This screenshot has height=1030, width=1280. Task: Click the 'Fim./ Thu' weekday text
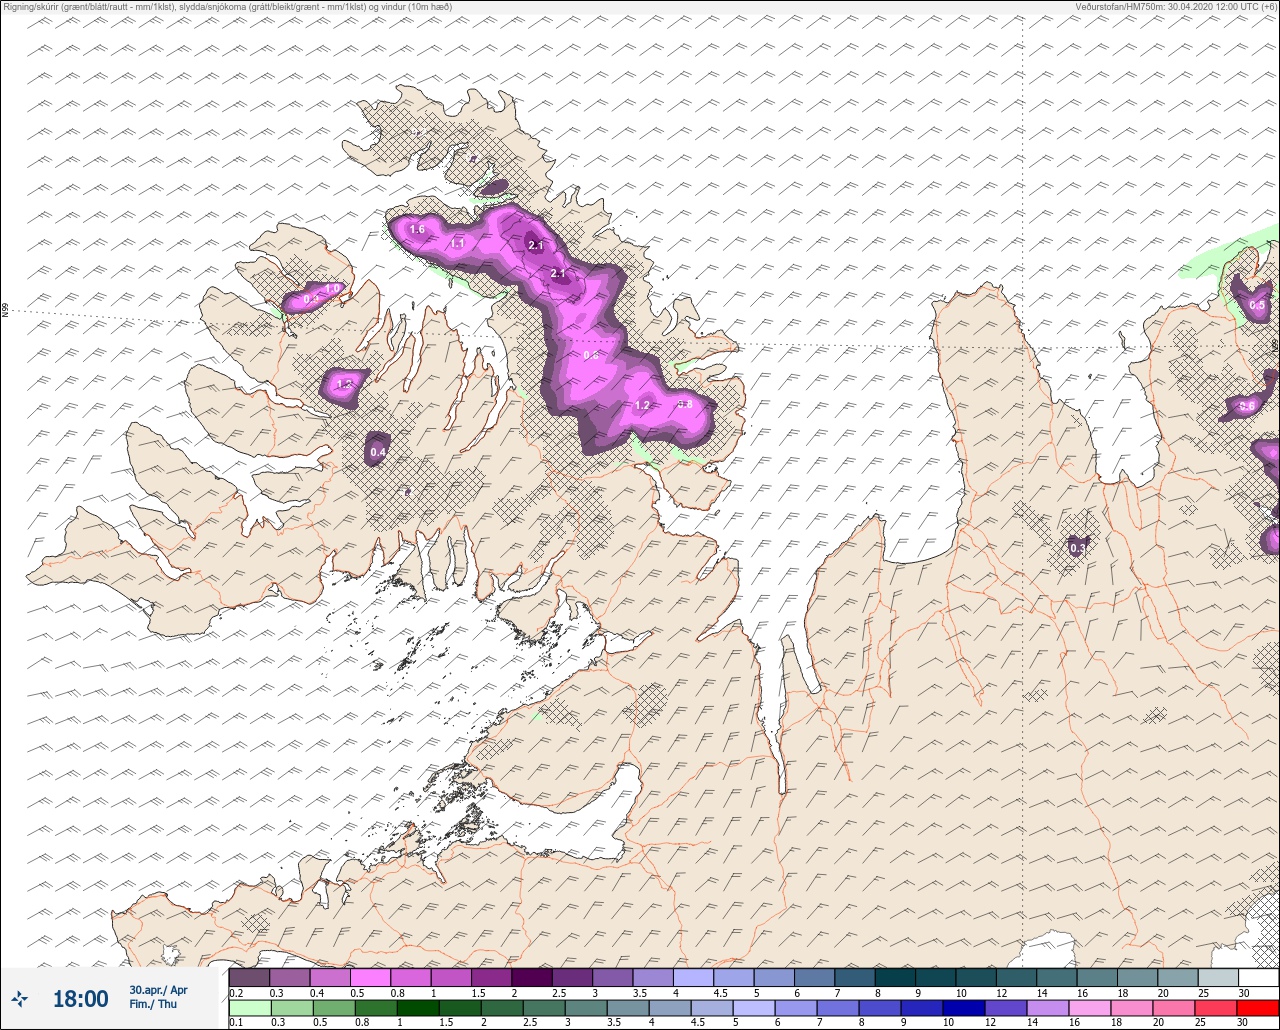pos(153,1004)
